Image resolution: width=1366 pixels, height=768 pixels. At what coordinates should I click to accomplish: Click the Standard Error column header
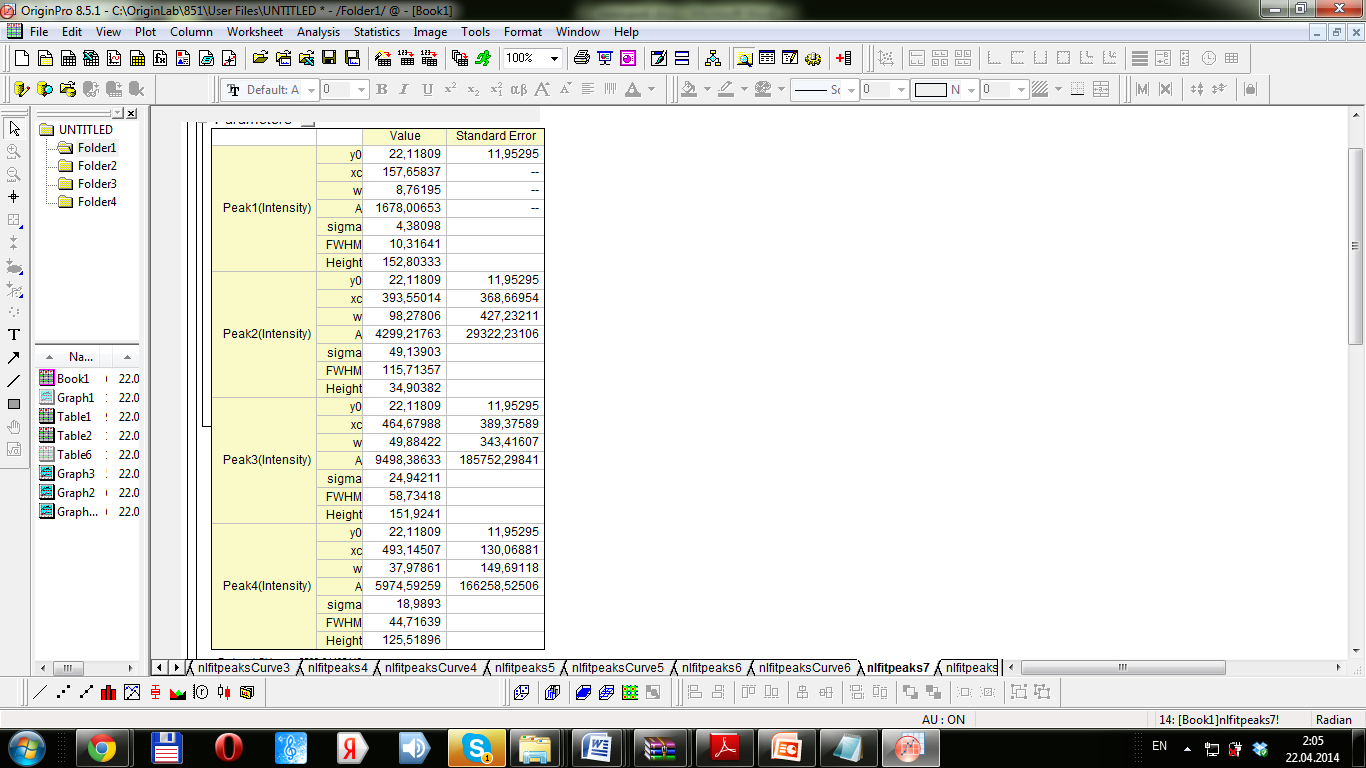pyautogui.click(x=495, y=136)
